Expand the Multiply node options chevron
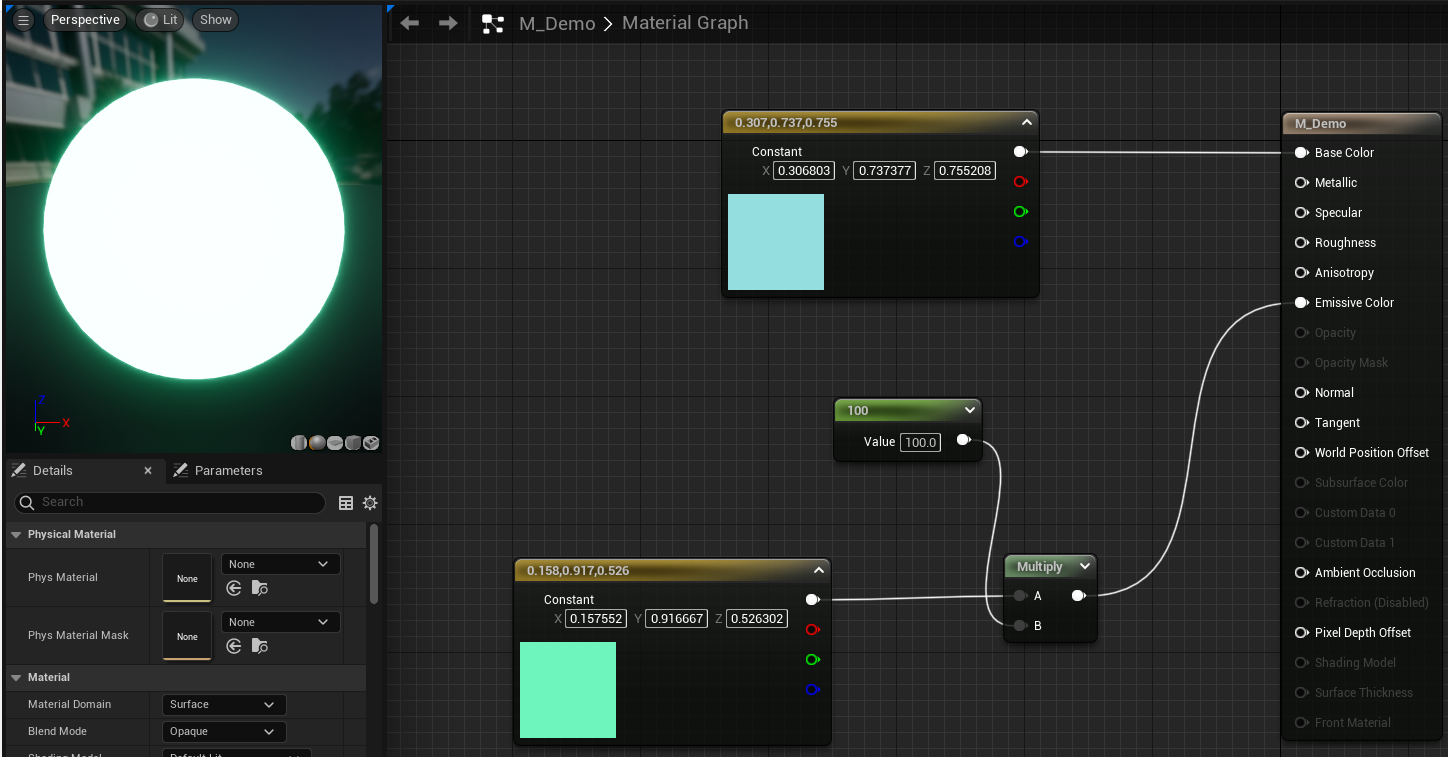 click(1084, 567)
